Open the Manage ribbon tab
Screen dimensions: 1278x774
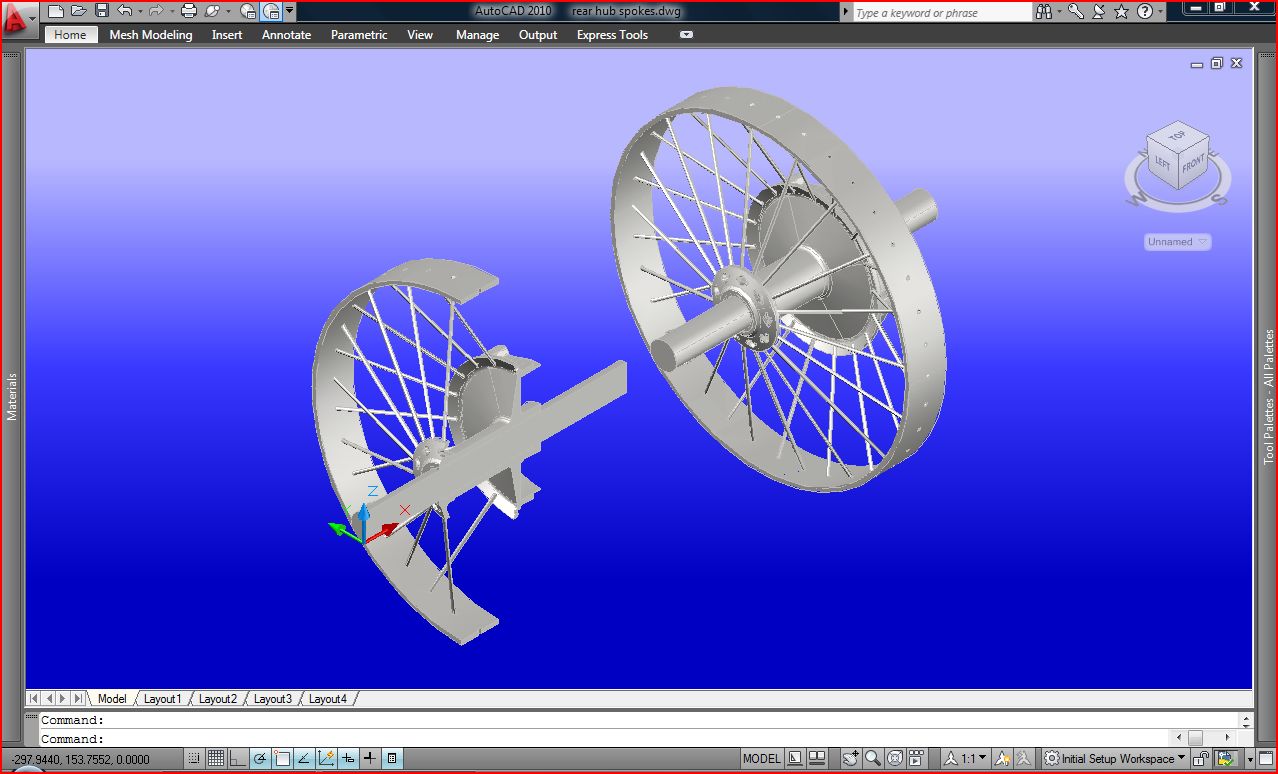(477, 35)
